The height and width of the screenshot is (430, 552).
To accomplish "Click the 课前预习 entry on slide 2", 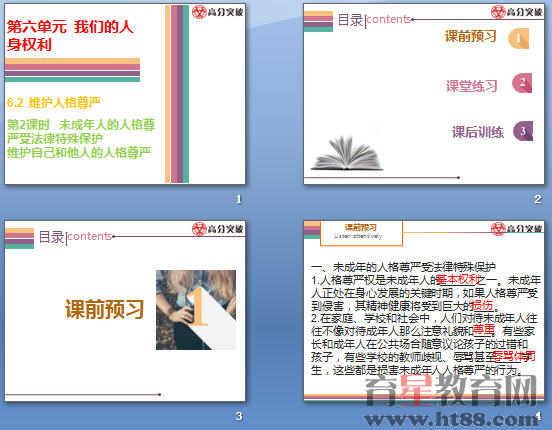I will click(x=471, y=36).
